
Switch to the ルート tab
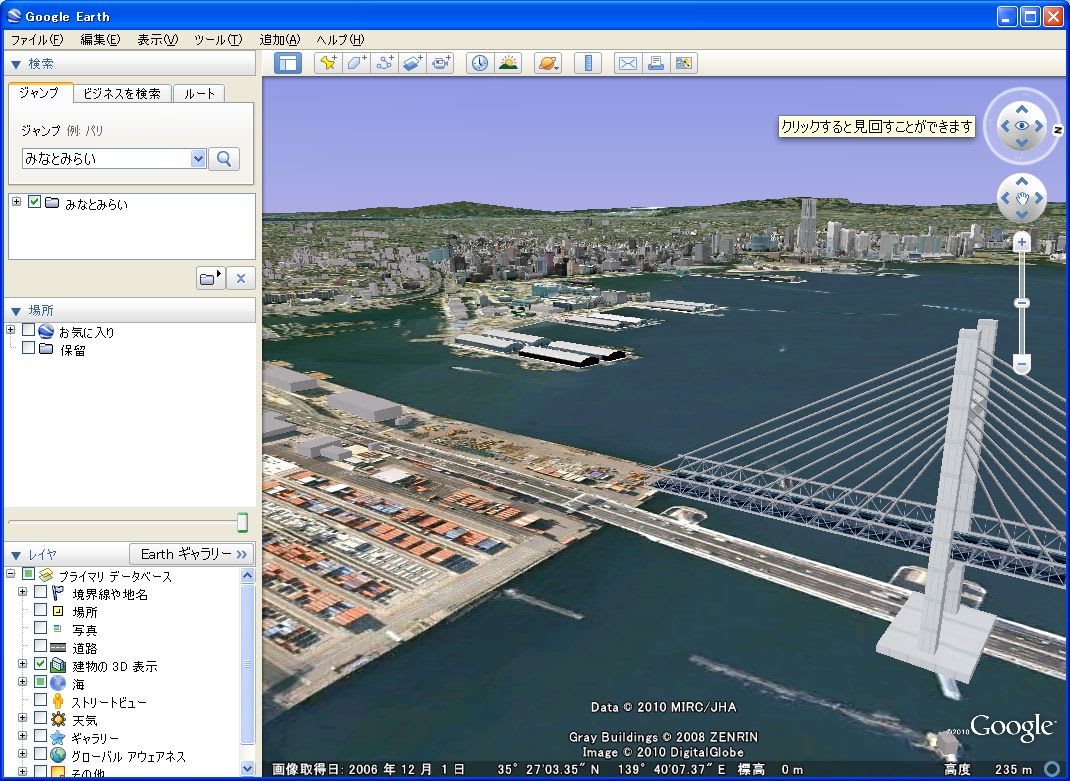(199, 93)
